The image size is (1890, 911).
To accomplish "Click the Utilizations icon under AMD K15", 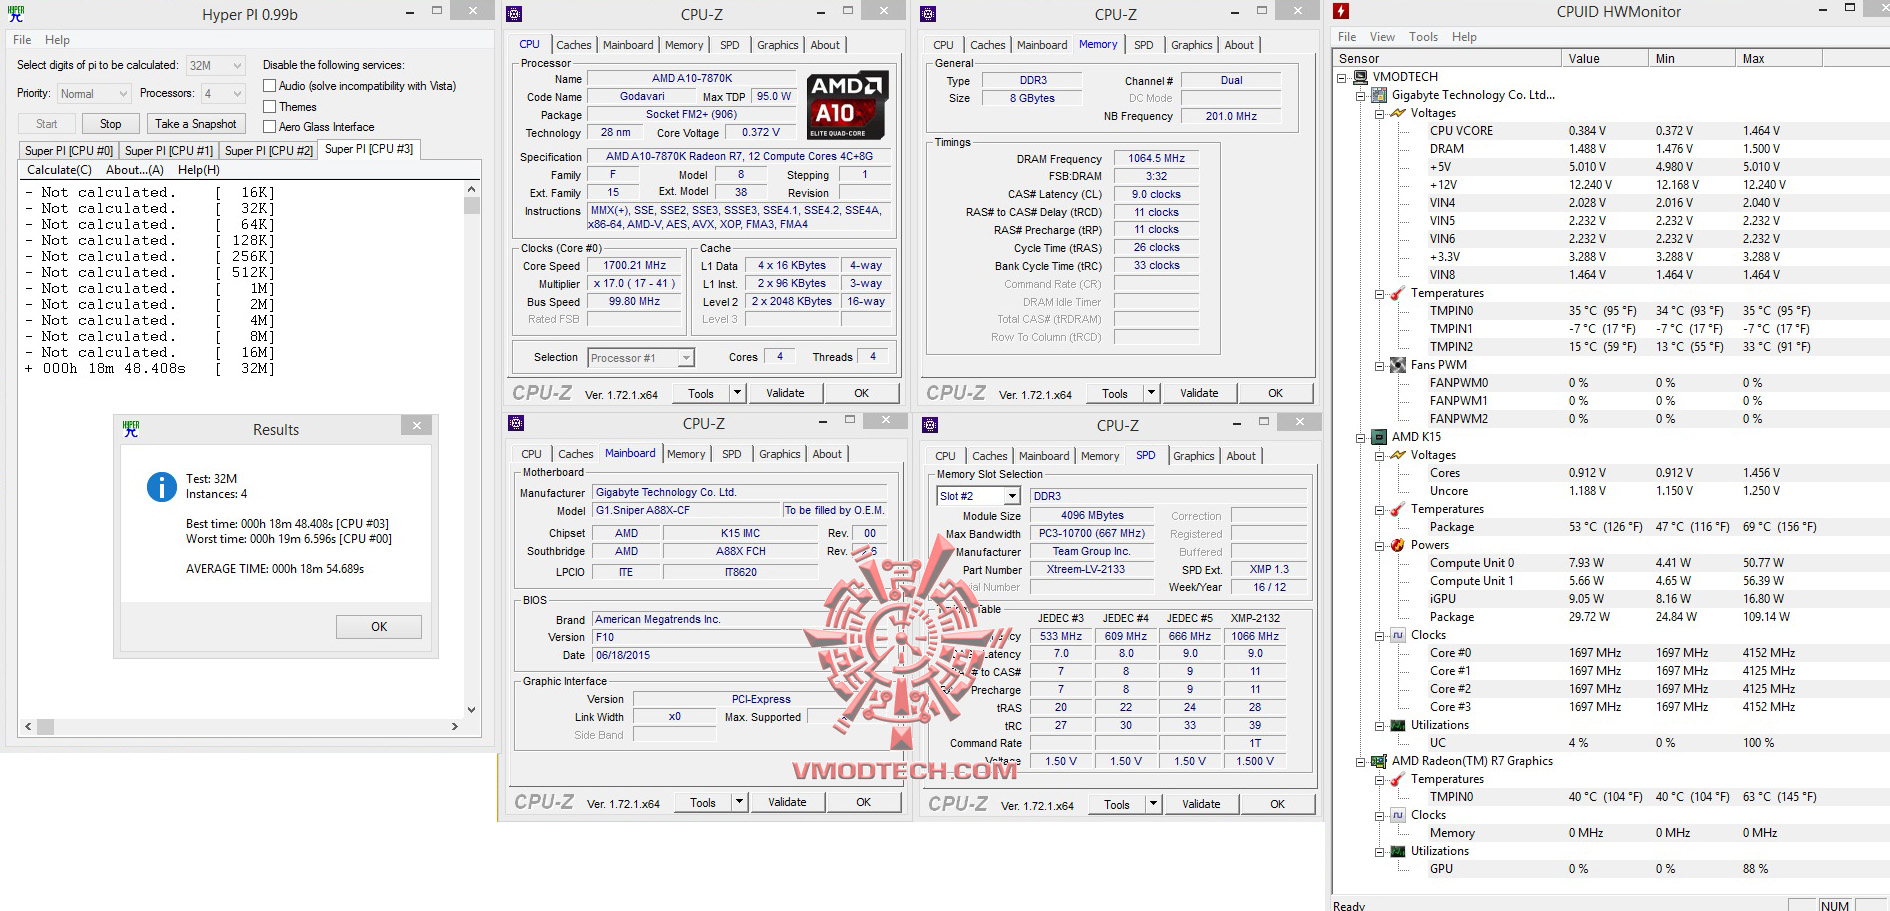I will (1398, 725).
